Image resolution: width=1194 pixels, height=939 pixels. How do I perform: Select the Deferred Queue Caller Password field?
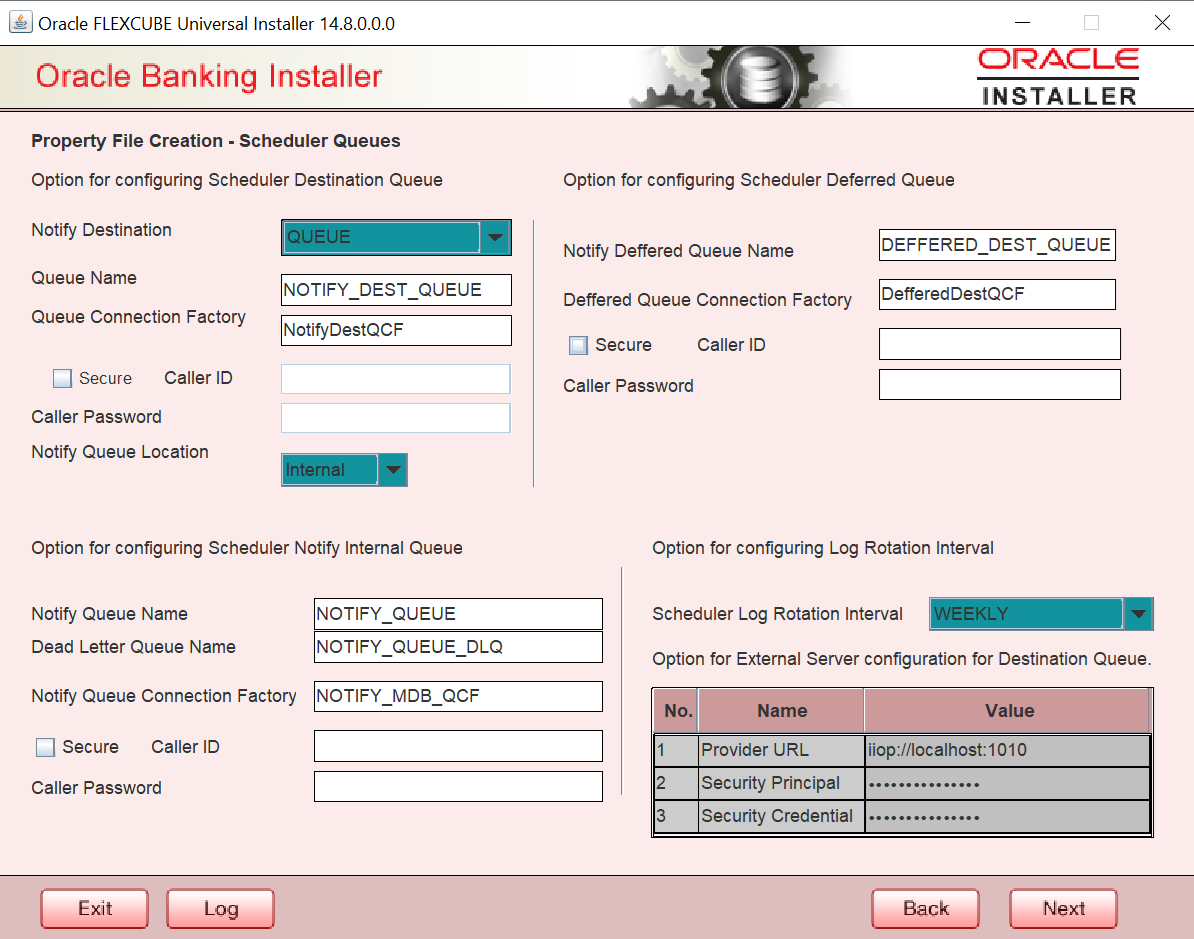coord(1000,385)
